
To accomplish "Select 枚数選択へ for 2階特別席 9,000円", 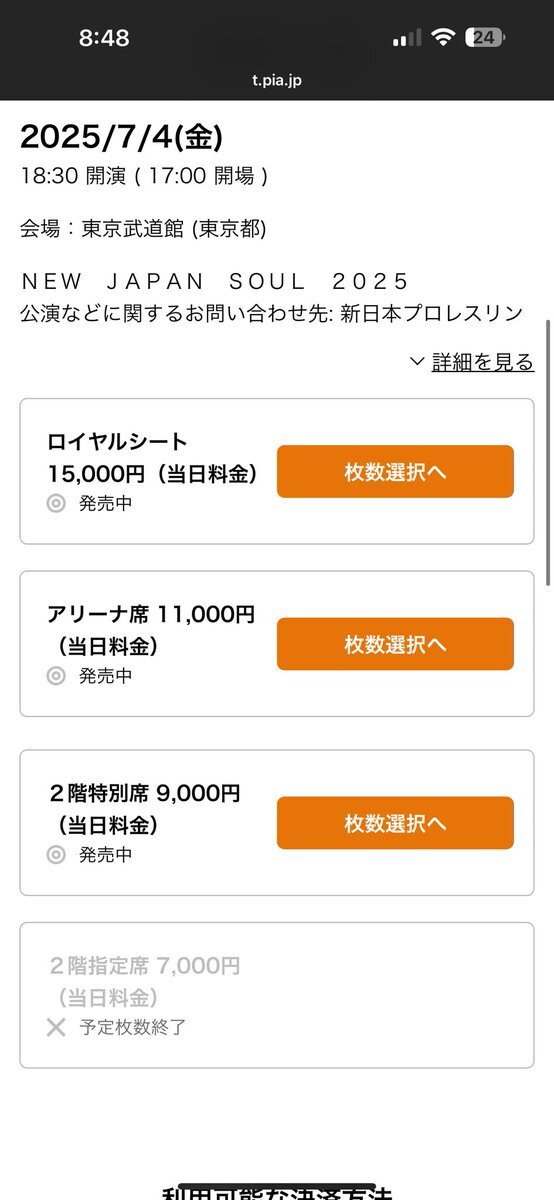I will pos(395,823).
